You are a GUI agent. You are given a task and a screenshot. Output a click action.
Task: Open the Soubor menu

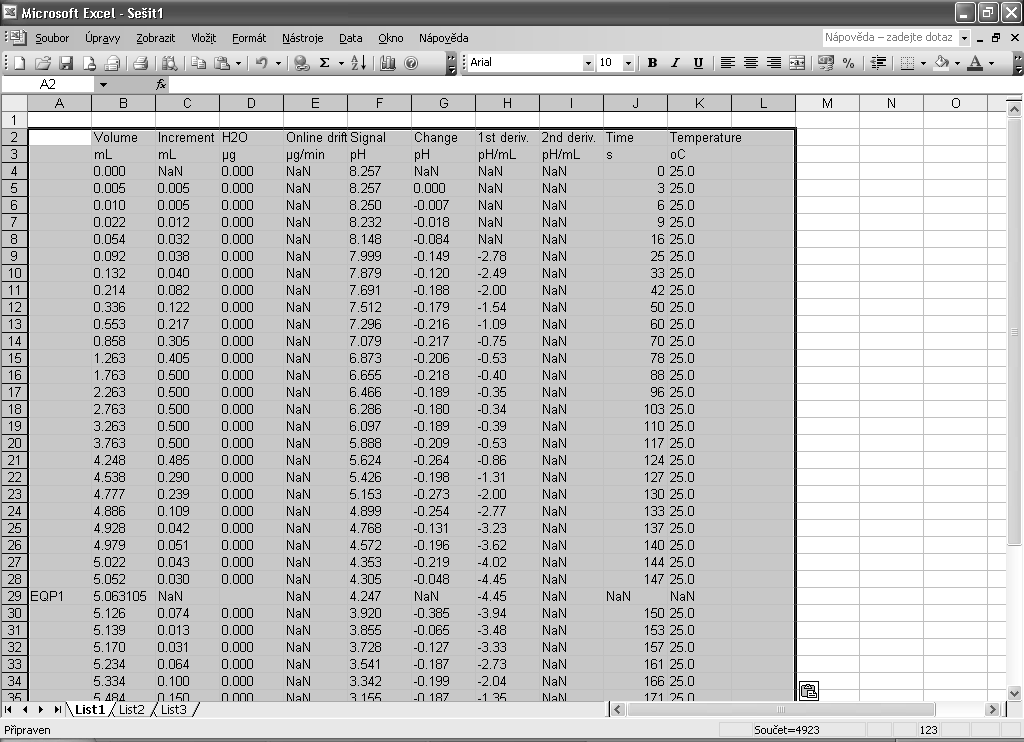coord(52,38)
